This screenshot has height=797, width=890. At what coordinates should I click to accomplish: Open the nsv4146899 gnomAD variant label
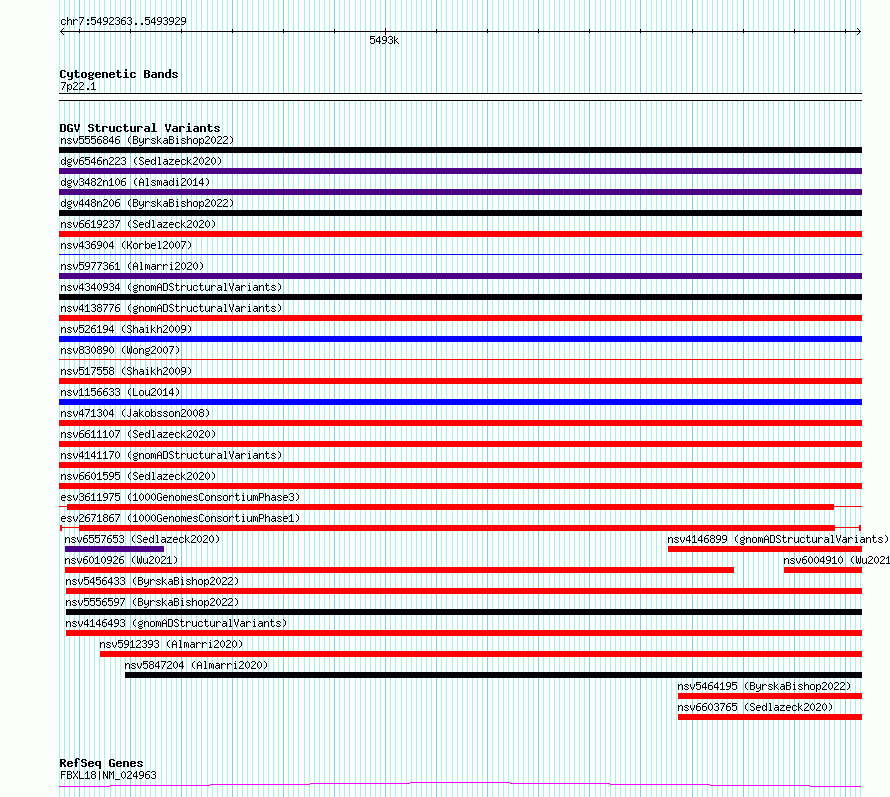[x=778, y=539]
